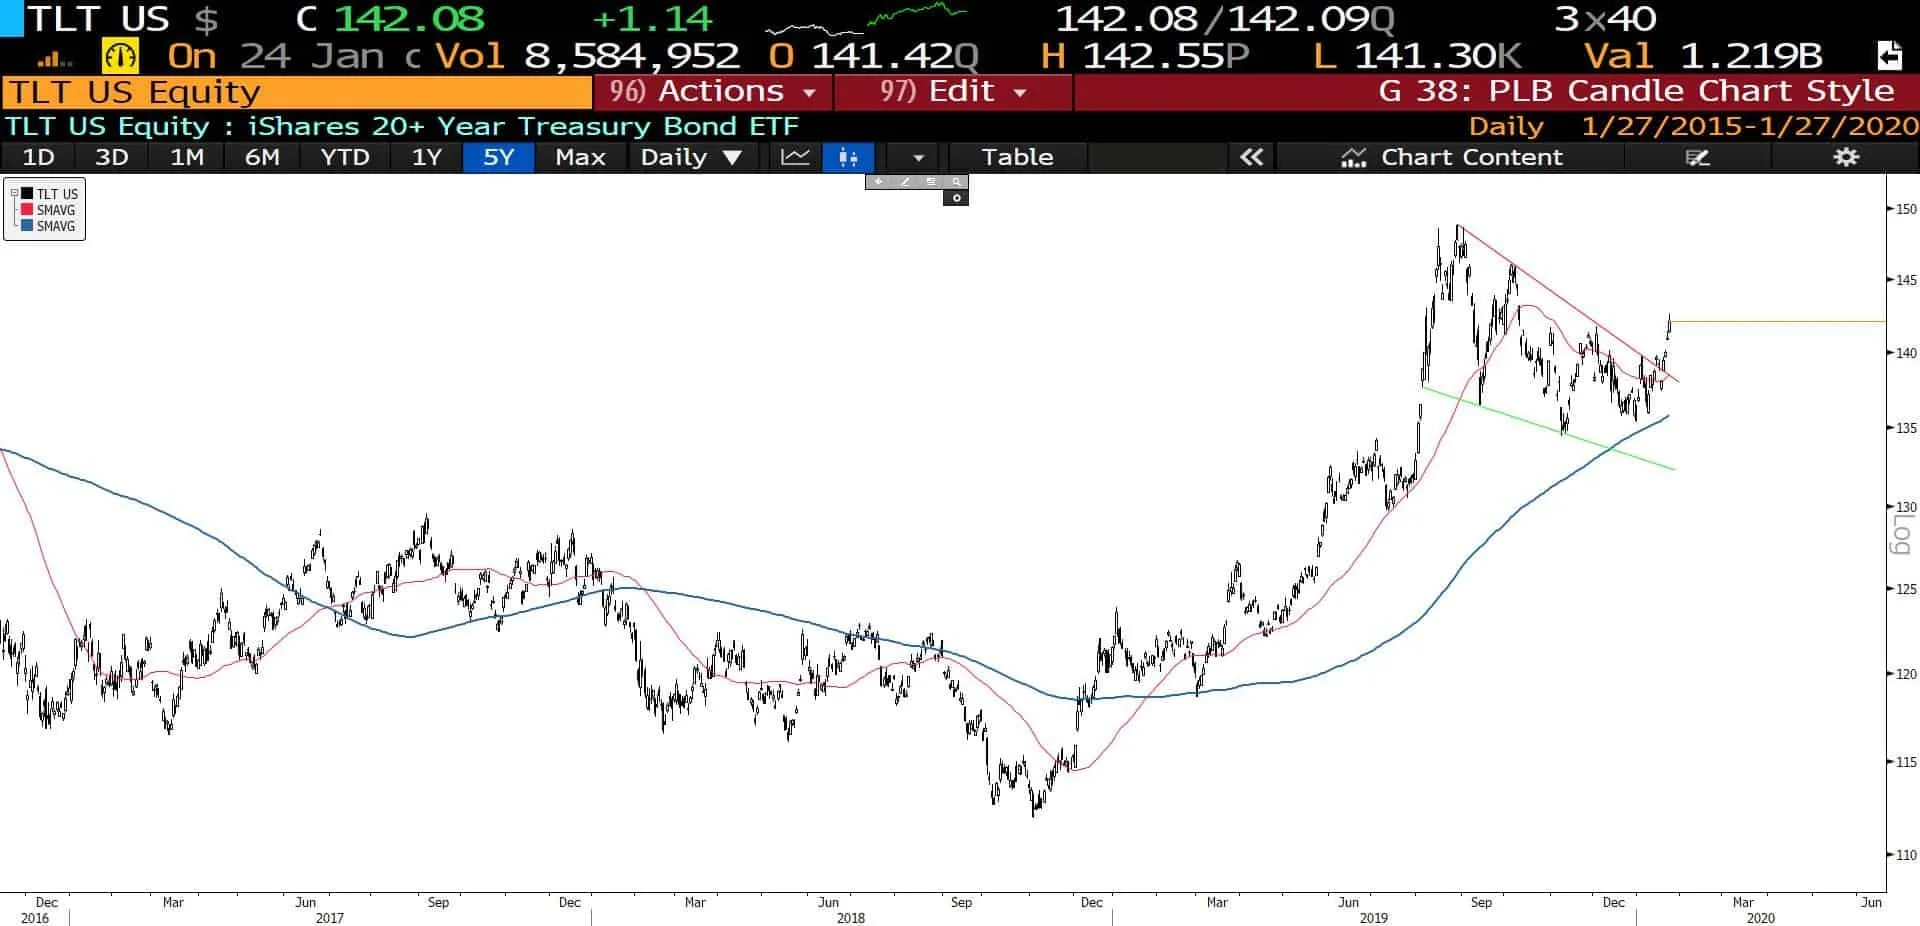Click the blue SMAVG legend label
This screenshot has height=926, width=1920.
(56, 226)
